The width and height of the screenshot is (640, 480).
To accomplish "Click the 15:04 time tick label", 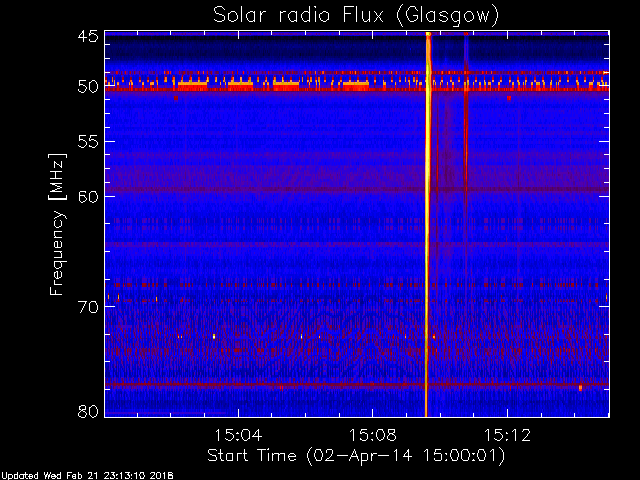I will pos(238,435).
